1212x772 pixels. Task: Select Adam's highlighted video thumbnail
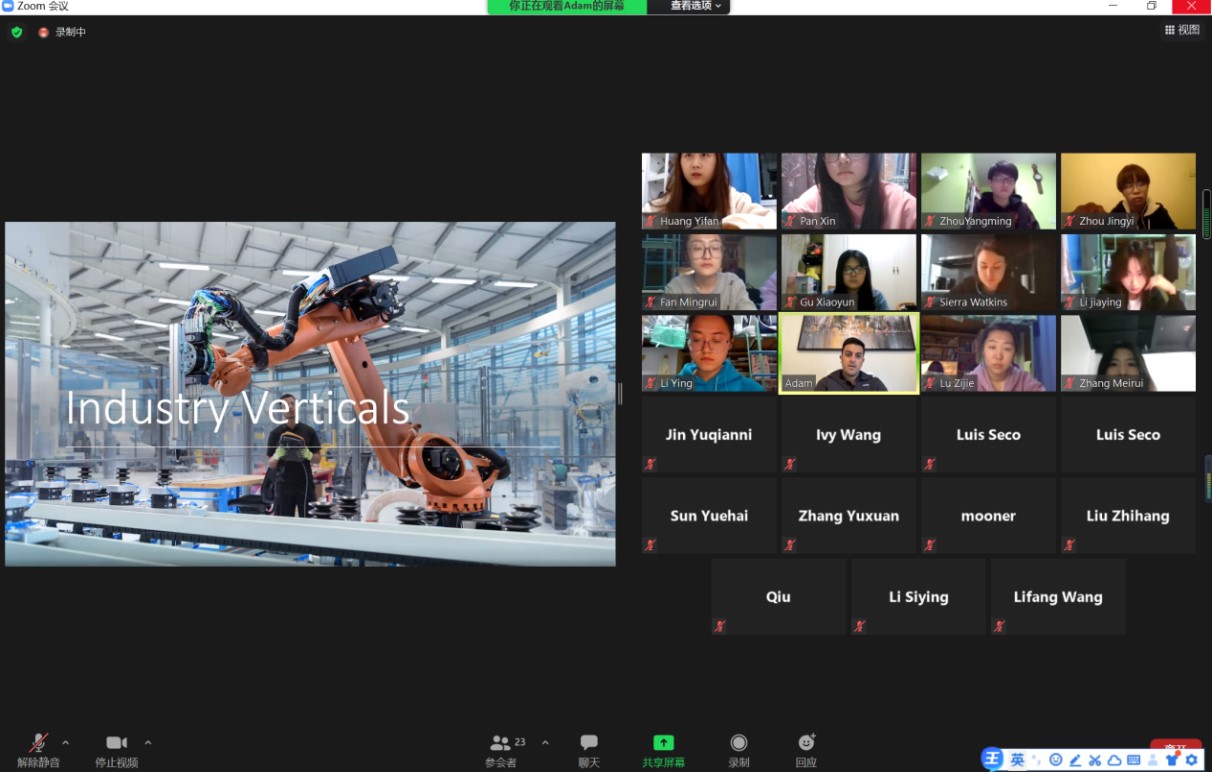click(x=848, y=353)
